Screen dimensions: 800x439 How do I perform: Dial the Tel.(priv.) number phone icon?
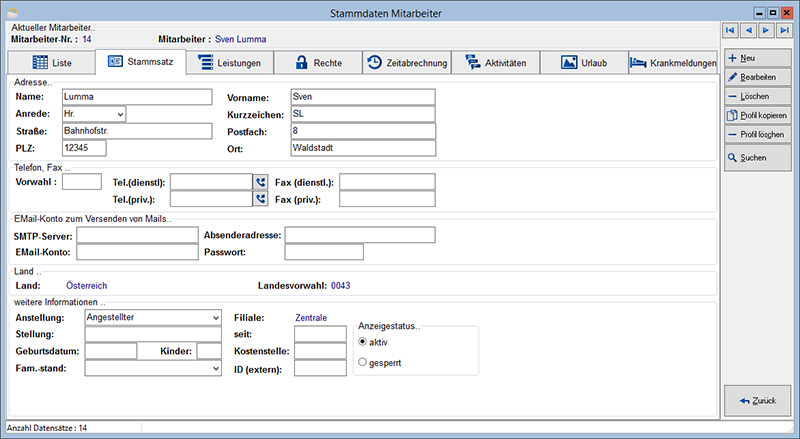tap(260, 199)
